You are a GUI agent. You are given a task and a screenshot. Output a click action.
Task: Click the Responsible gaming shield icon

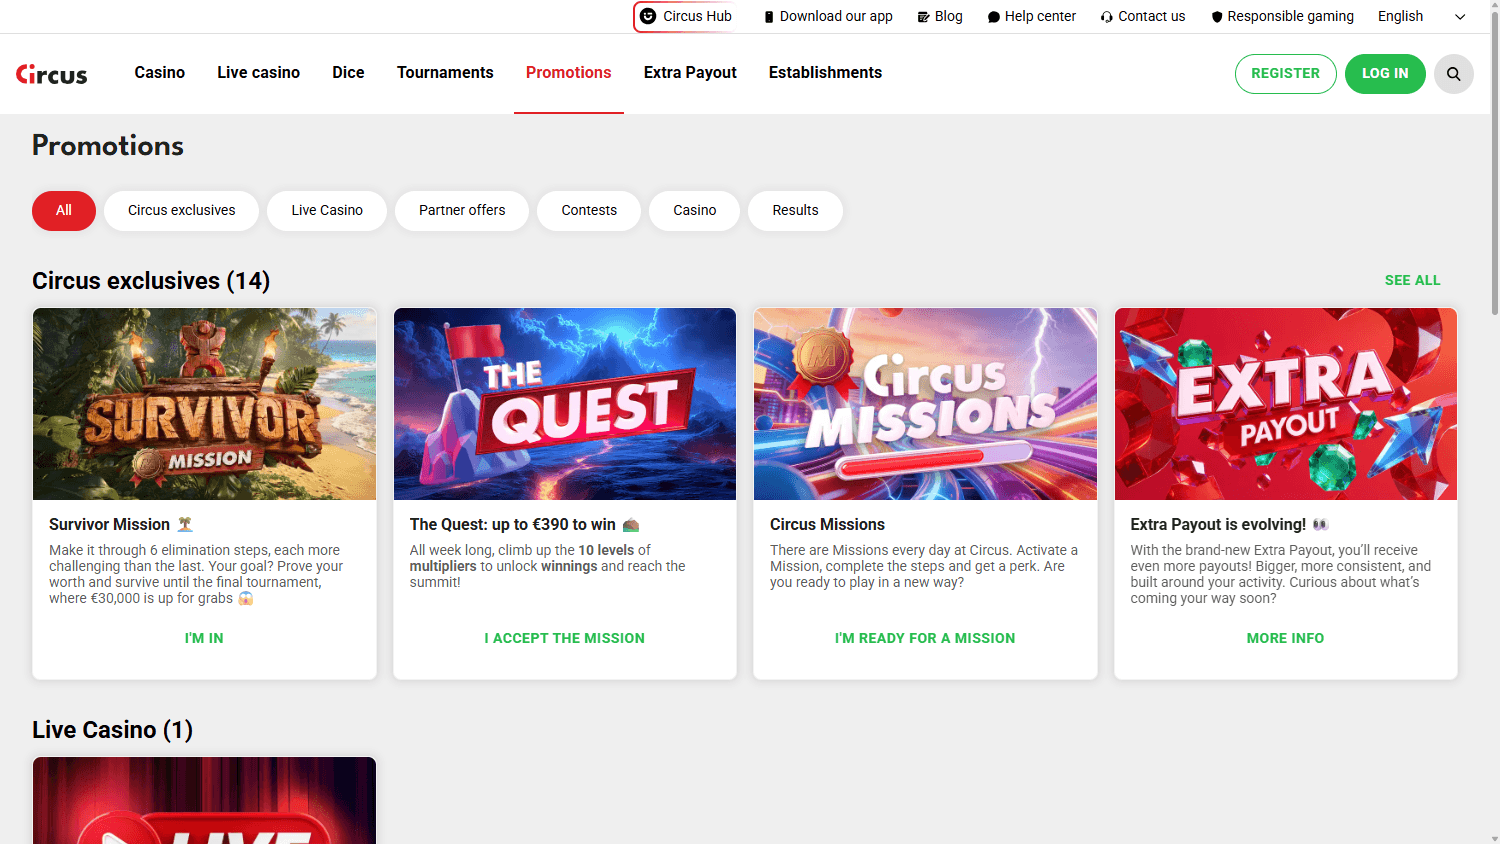click(1217, 17)
